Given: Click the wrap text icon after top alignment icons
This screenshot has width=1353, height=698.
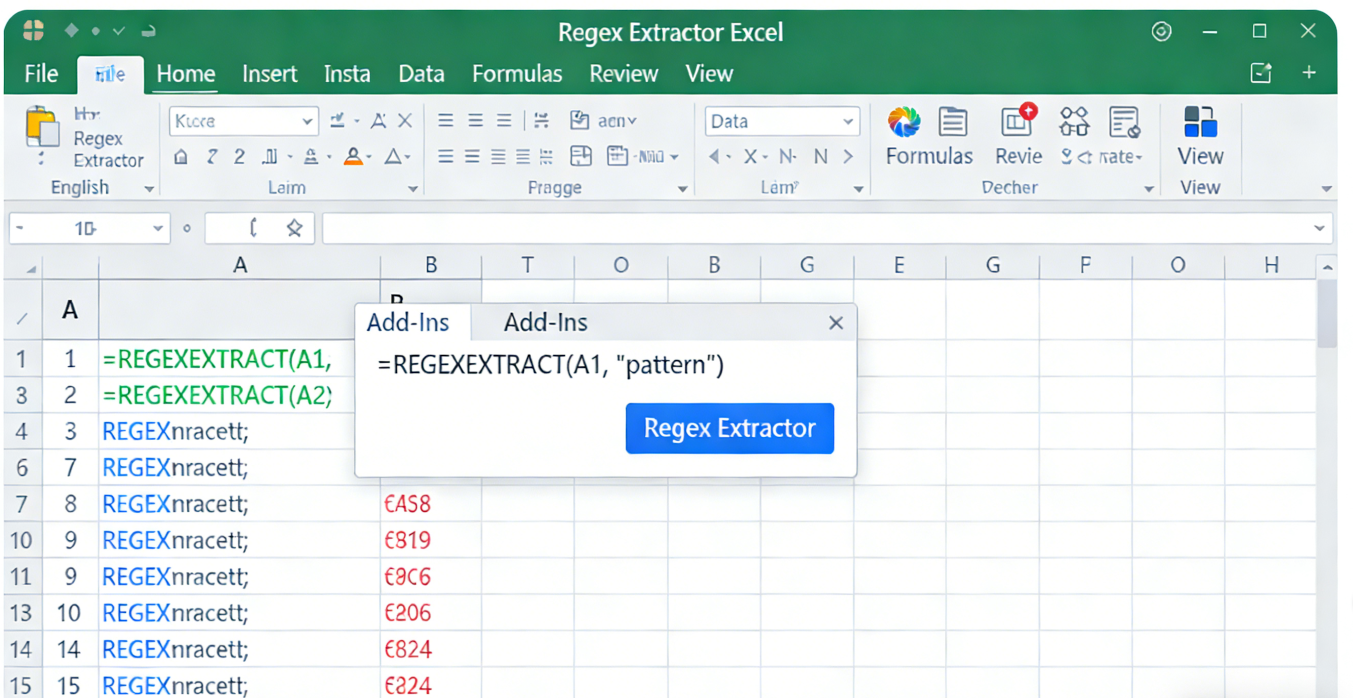Looking at the screenshot, I should click(x=541, y=121).
